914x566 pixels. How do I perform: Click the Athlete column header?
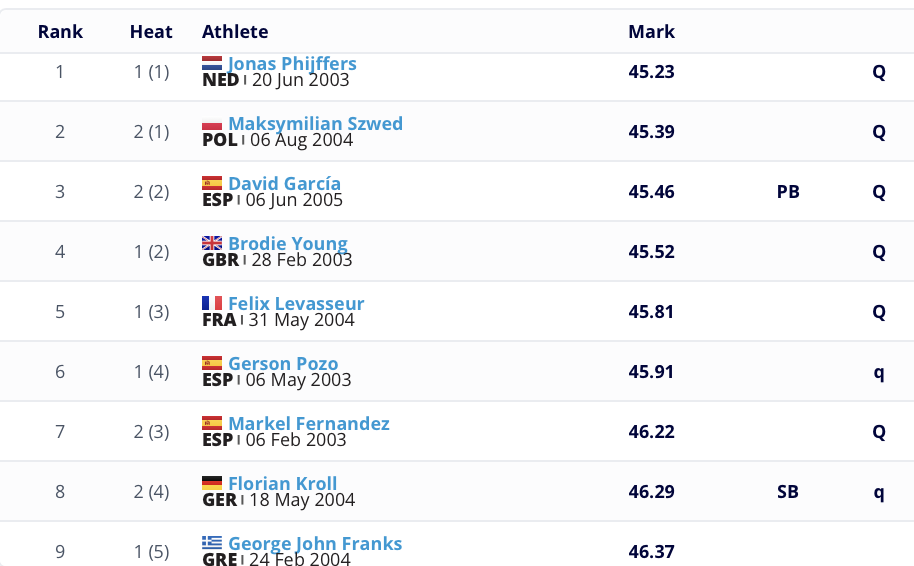(x=235, y=32)
